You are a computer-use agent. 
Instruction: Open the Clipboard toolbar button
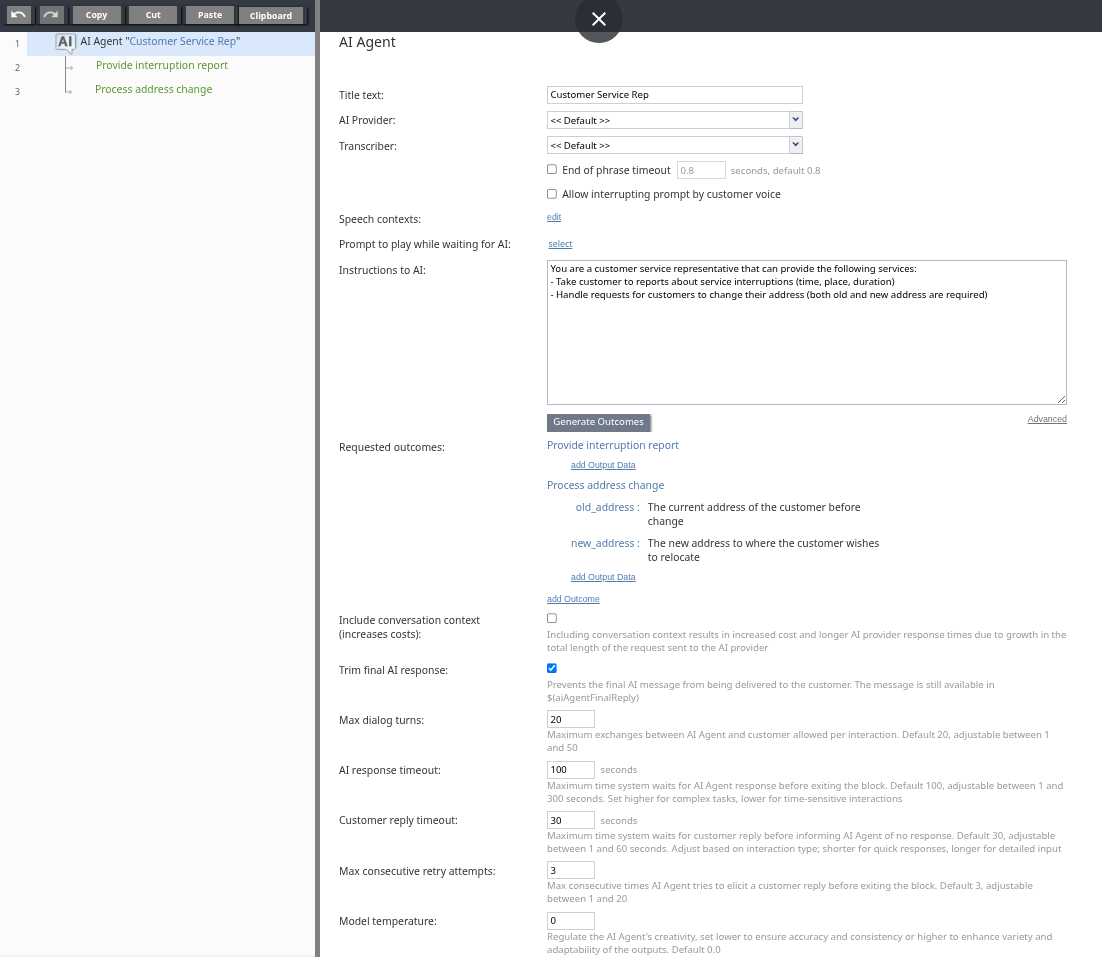[x=271, y=15]
